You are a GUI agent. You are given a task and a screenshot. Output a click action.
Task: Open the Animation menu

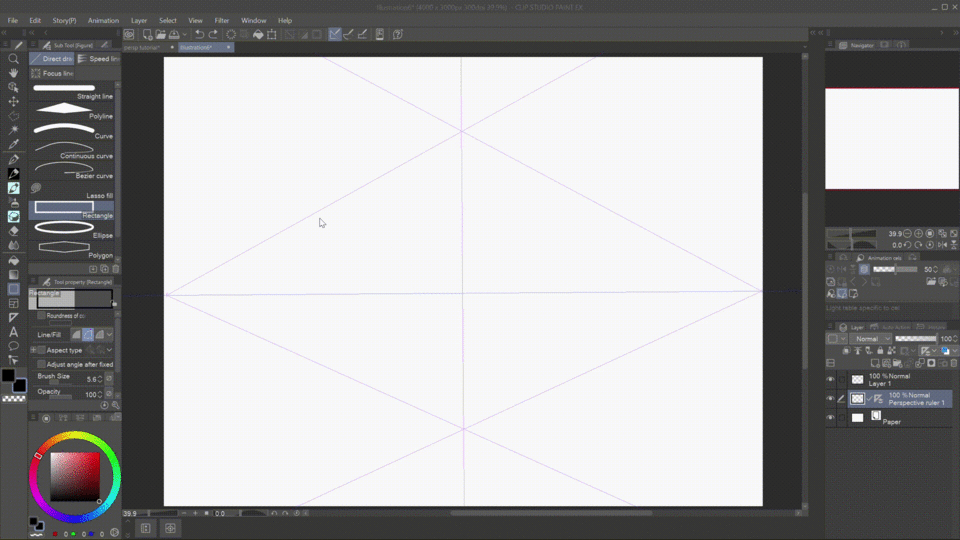(x=103, y=20)
